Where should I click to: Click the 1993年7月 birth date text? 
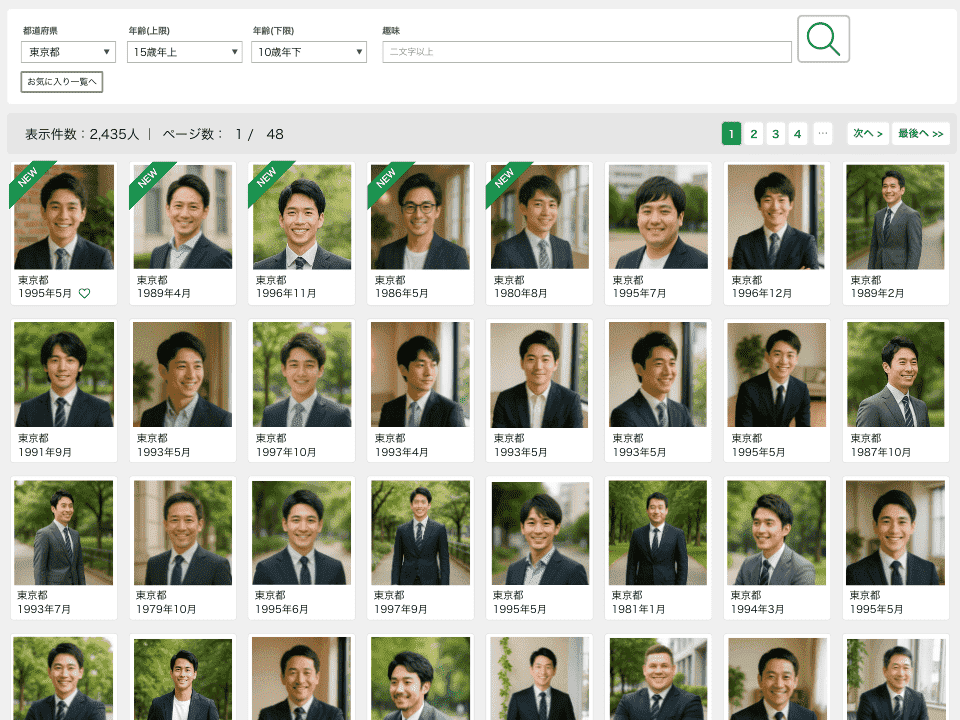(x=44, y=609)
